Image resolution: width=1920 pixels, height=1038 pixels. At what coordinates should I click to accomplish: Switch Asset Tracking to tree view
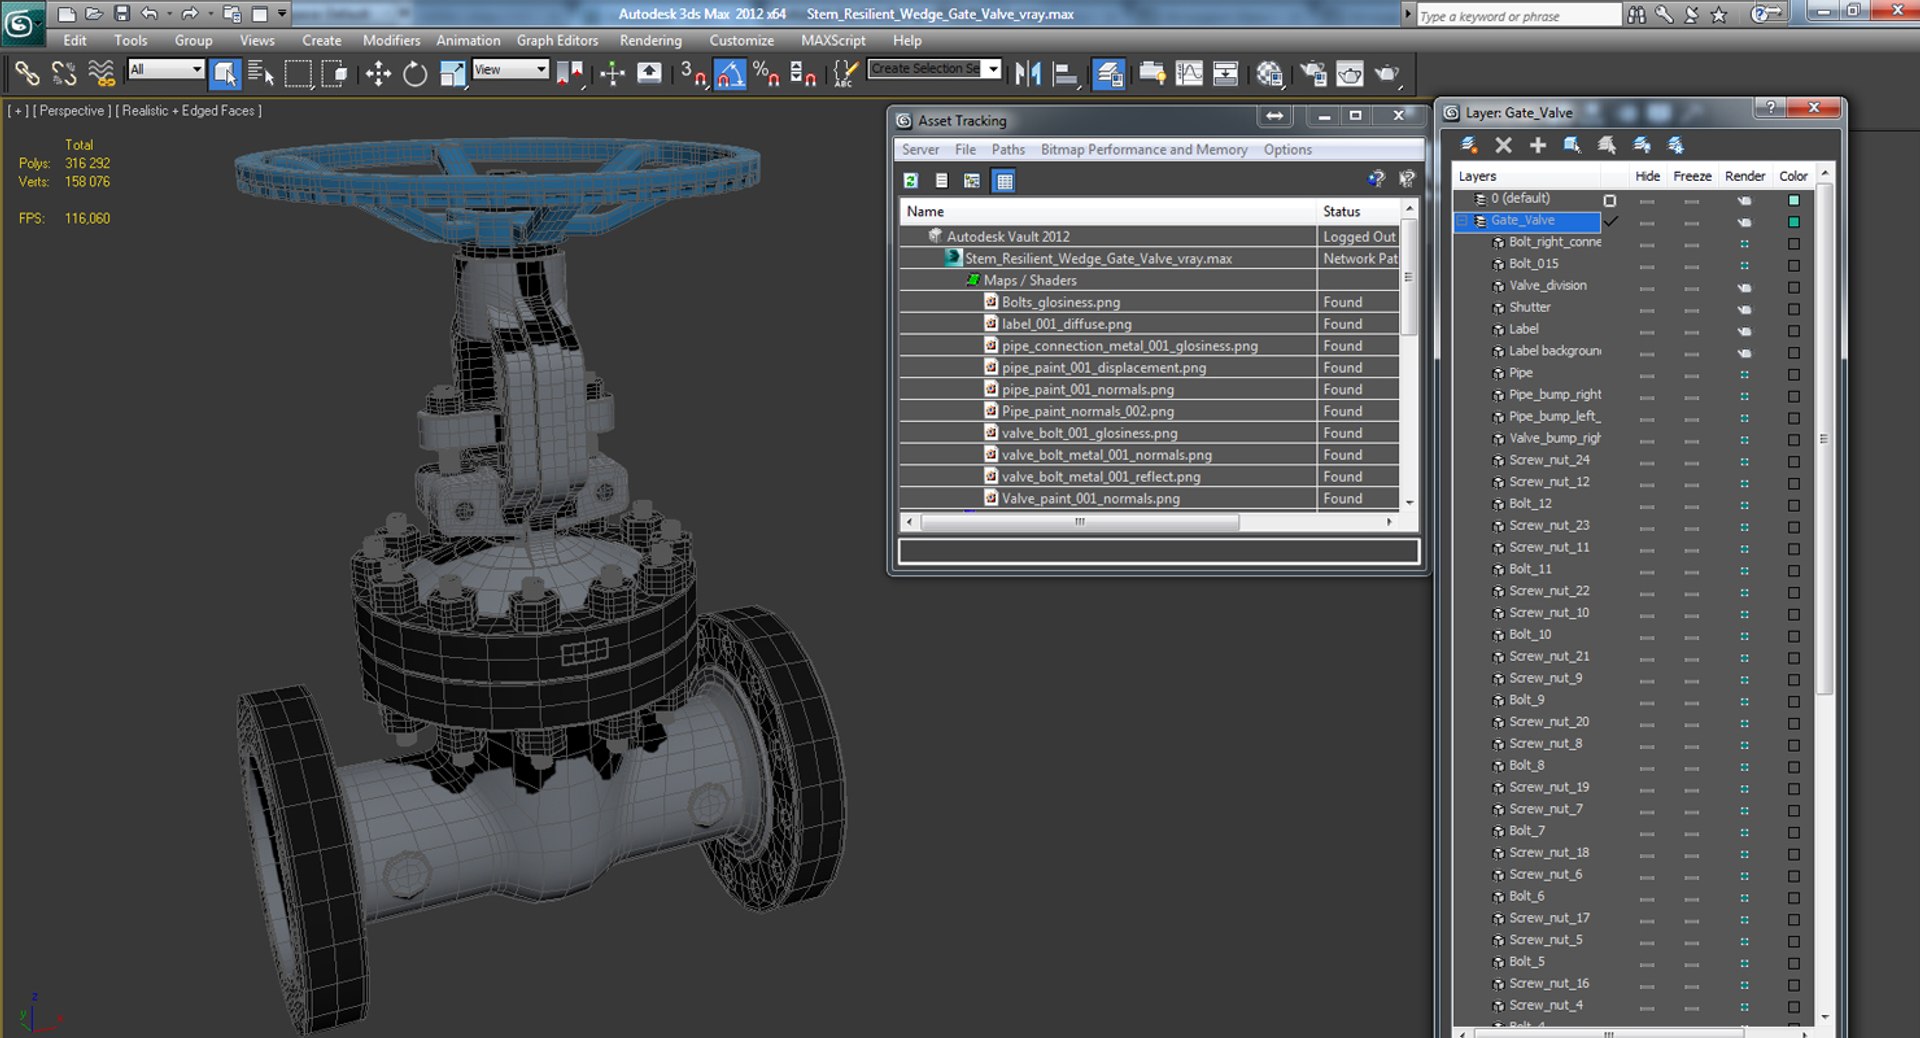972,181
